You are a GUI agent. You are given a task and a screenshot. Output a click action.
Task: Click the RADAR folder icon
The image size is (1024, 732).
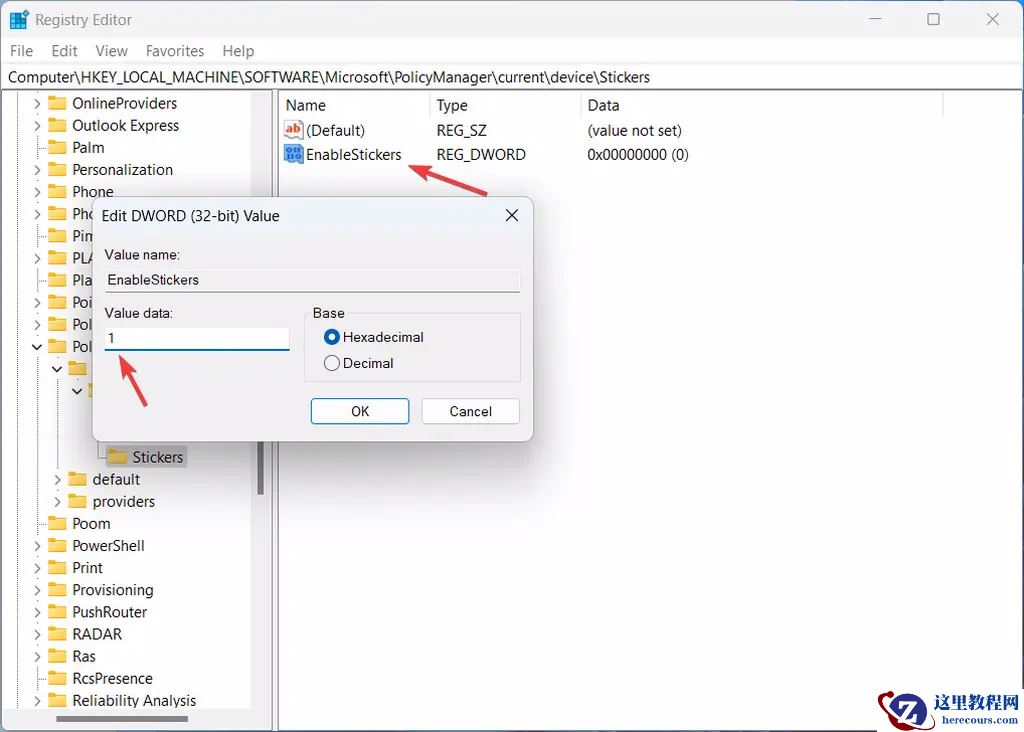pos(57,635)
